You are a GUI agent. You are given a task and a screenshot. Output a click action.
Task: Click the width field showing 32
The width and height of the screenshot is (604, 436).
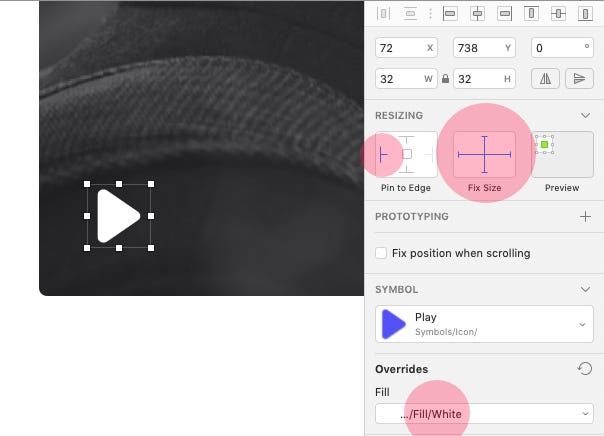(406, 79)
